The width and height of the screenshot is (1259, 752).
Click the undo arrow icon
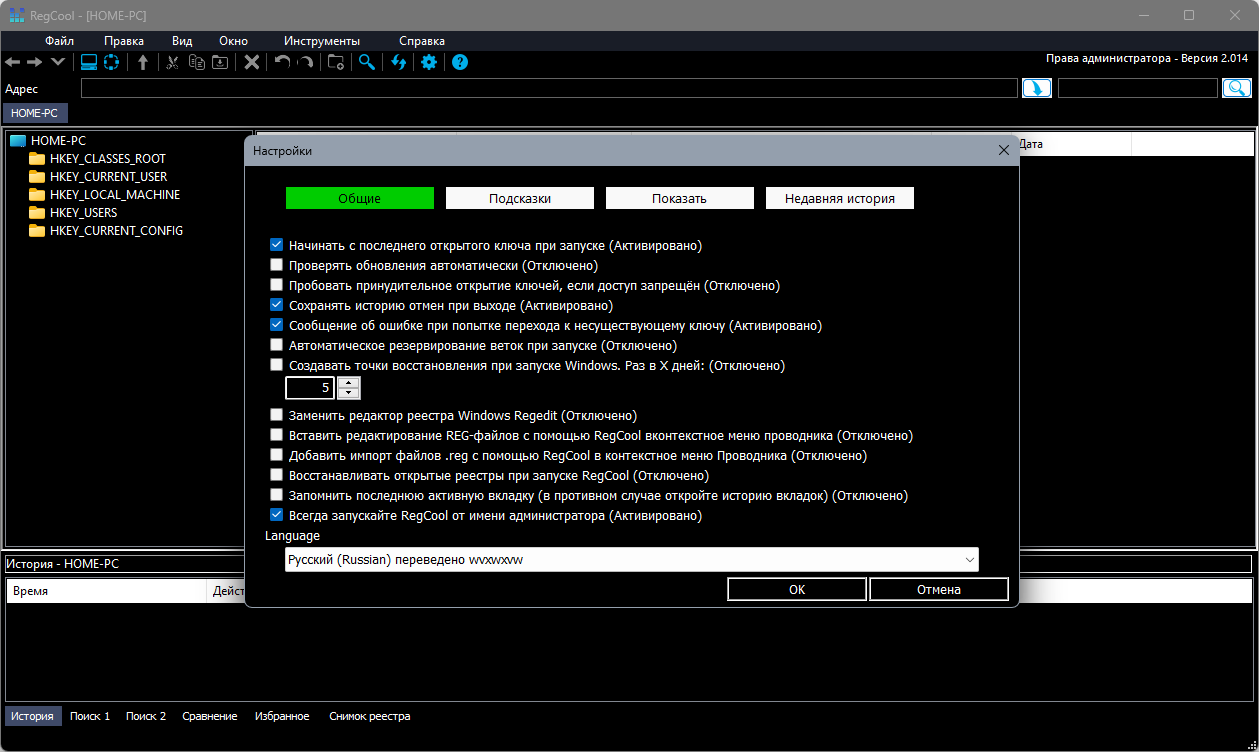point(282,62)
